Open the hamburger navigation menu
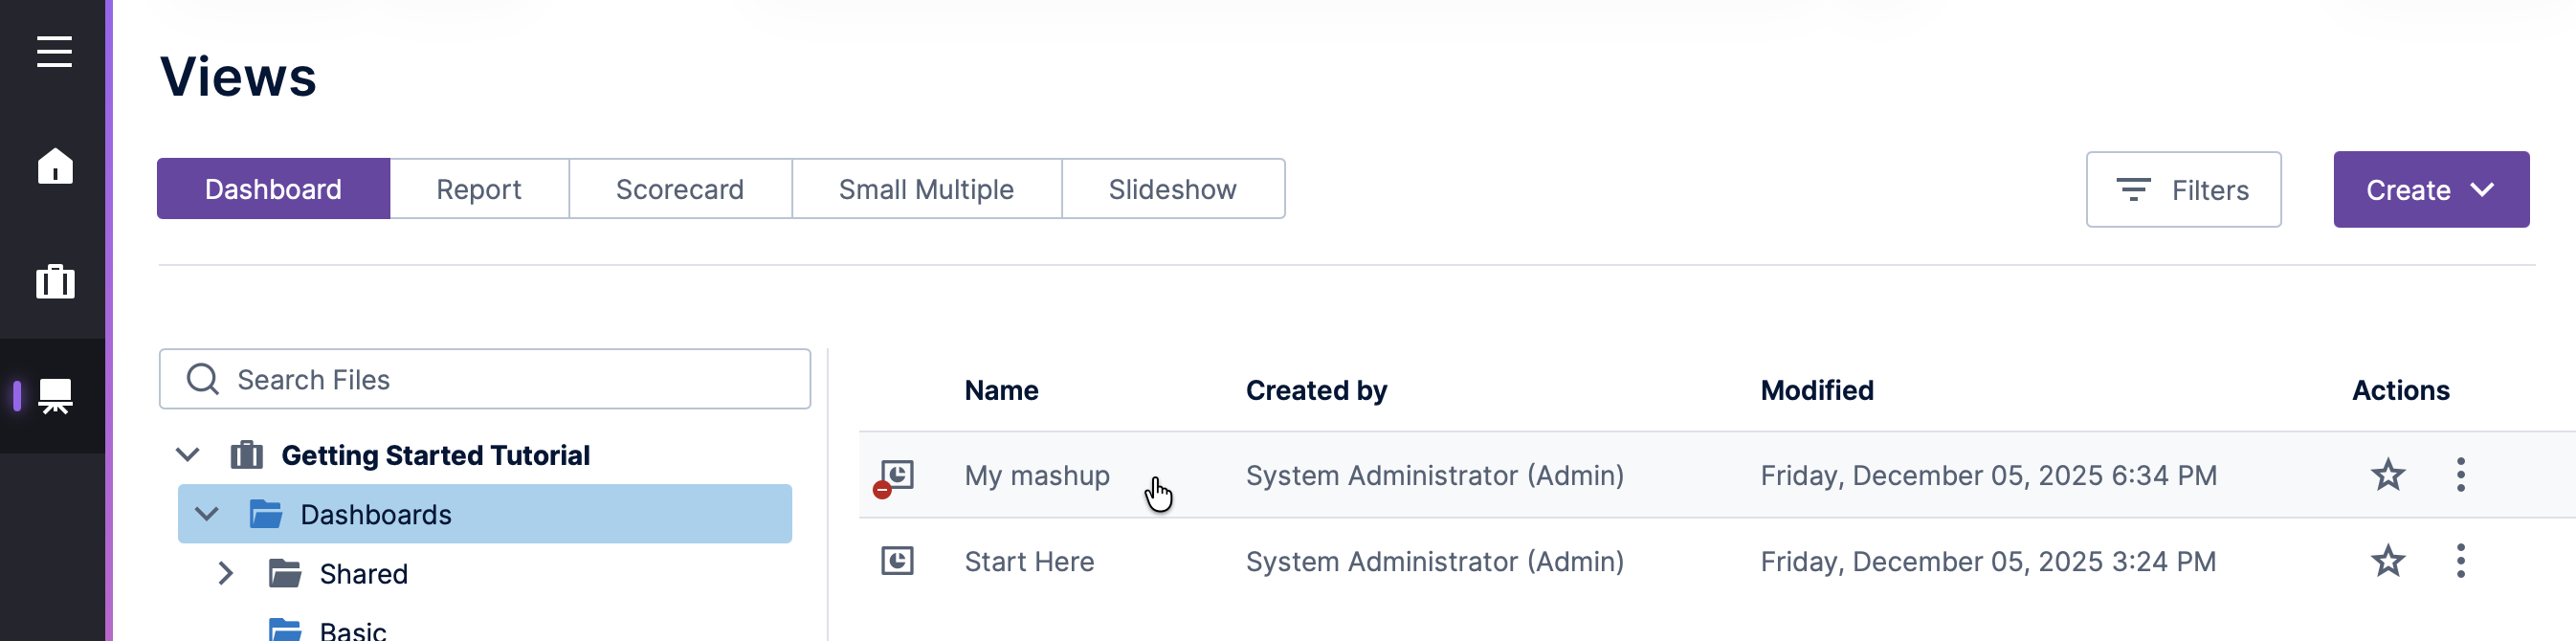The height and width of the screenshot is (641, 2576). pyautogui.click(x=54, y=51)
